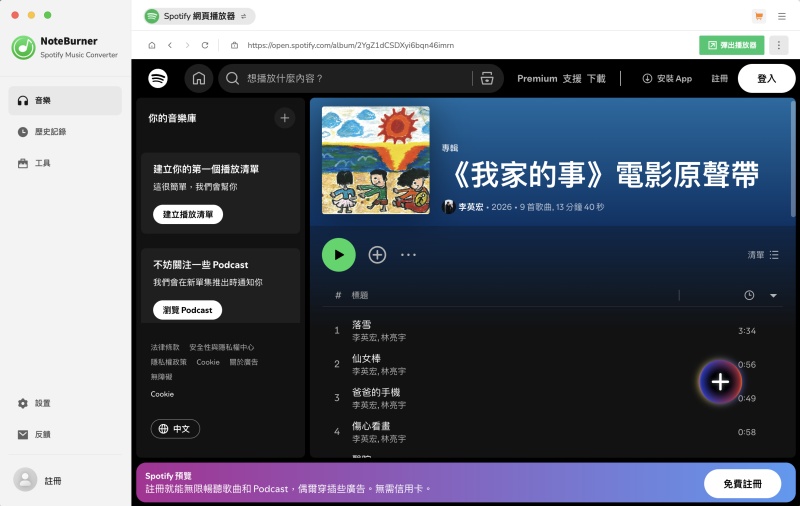Click the user avatar icon
Screen dimensions: 800x506
pos(25,480)
